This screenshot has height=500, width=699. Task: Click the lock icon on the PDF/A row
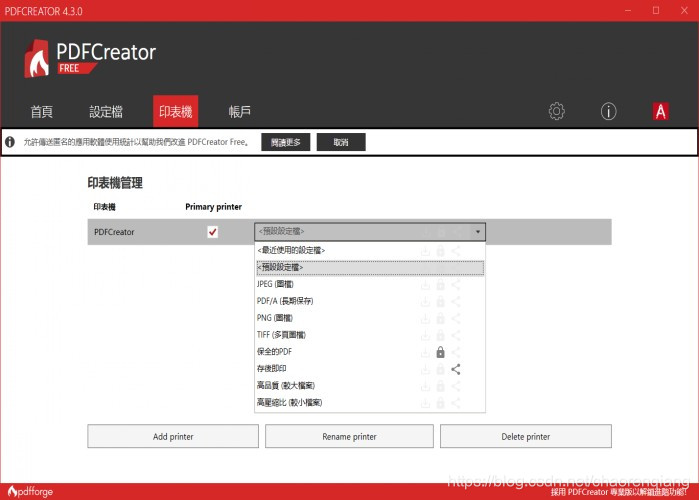(440, 301)
